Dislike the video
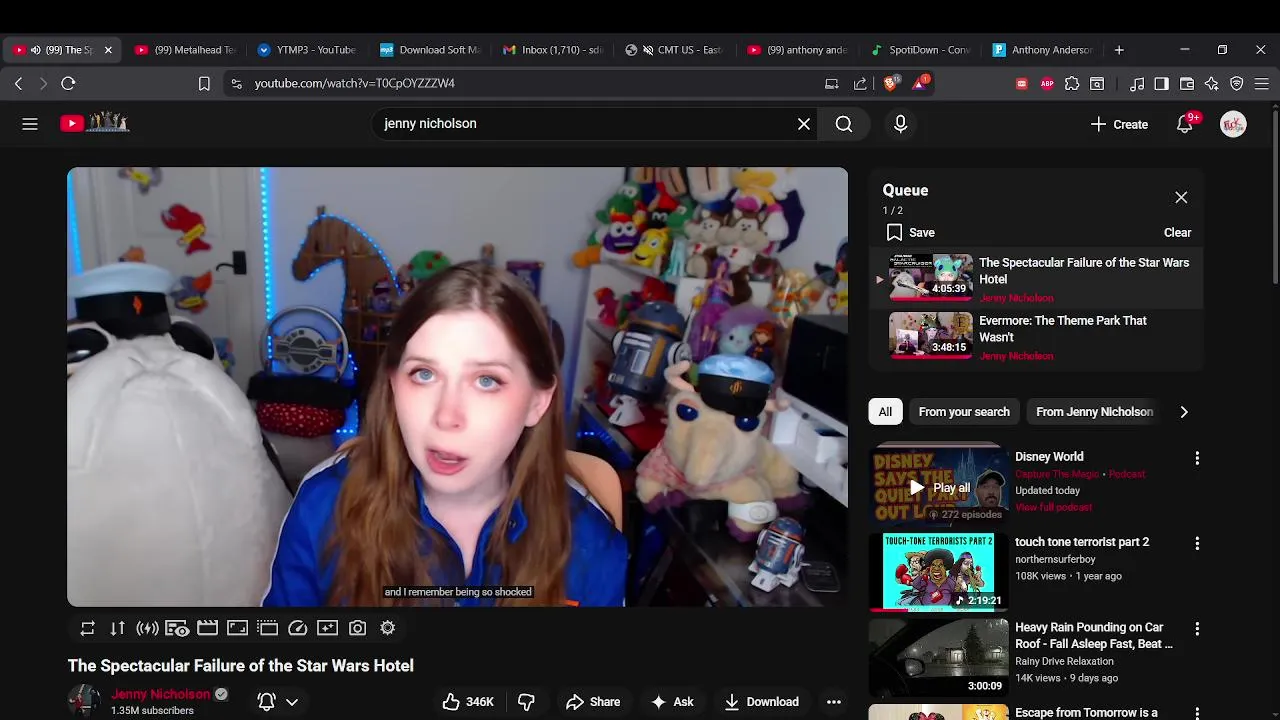Screen dimensions: 1280x720 pyautogui.click(x=526, y=702)
